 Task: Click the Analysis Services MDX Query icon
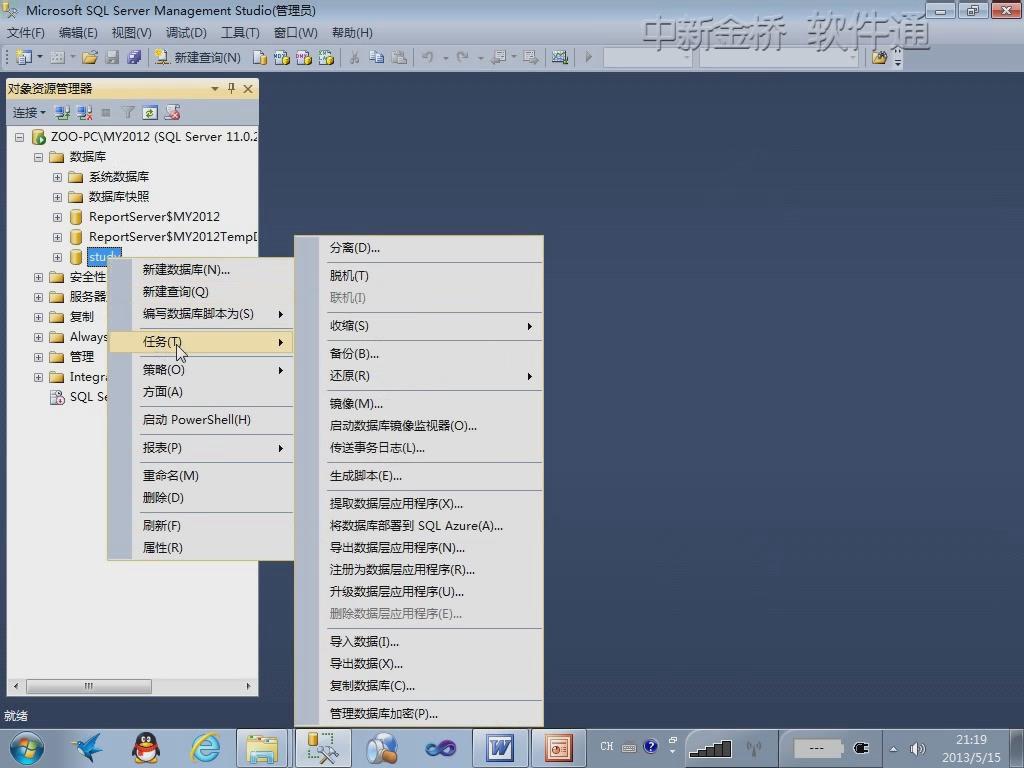pyautogui.click(x=281, y=57)
